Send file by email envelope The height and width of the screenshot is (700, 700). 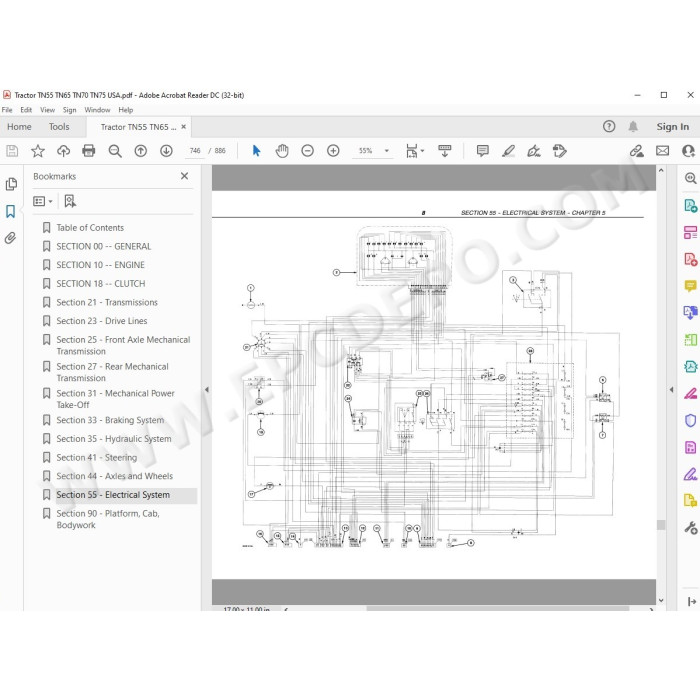click(x=662, y=151)
